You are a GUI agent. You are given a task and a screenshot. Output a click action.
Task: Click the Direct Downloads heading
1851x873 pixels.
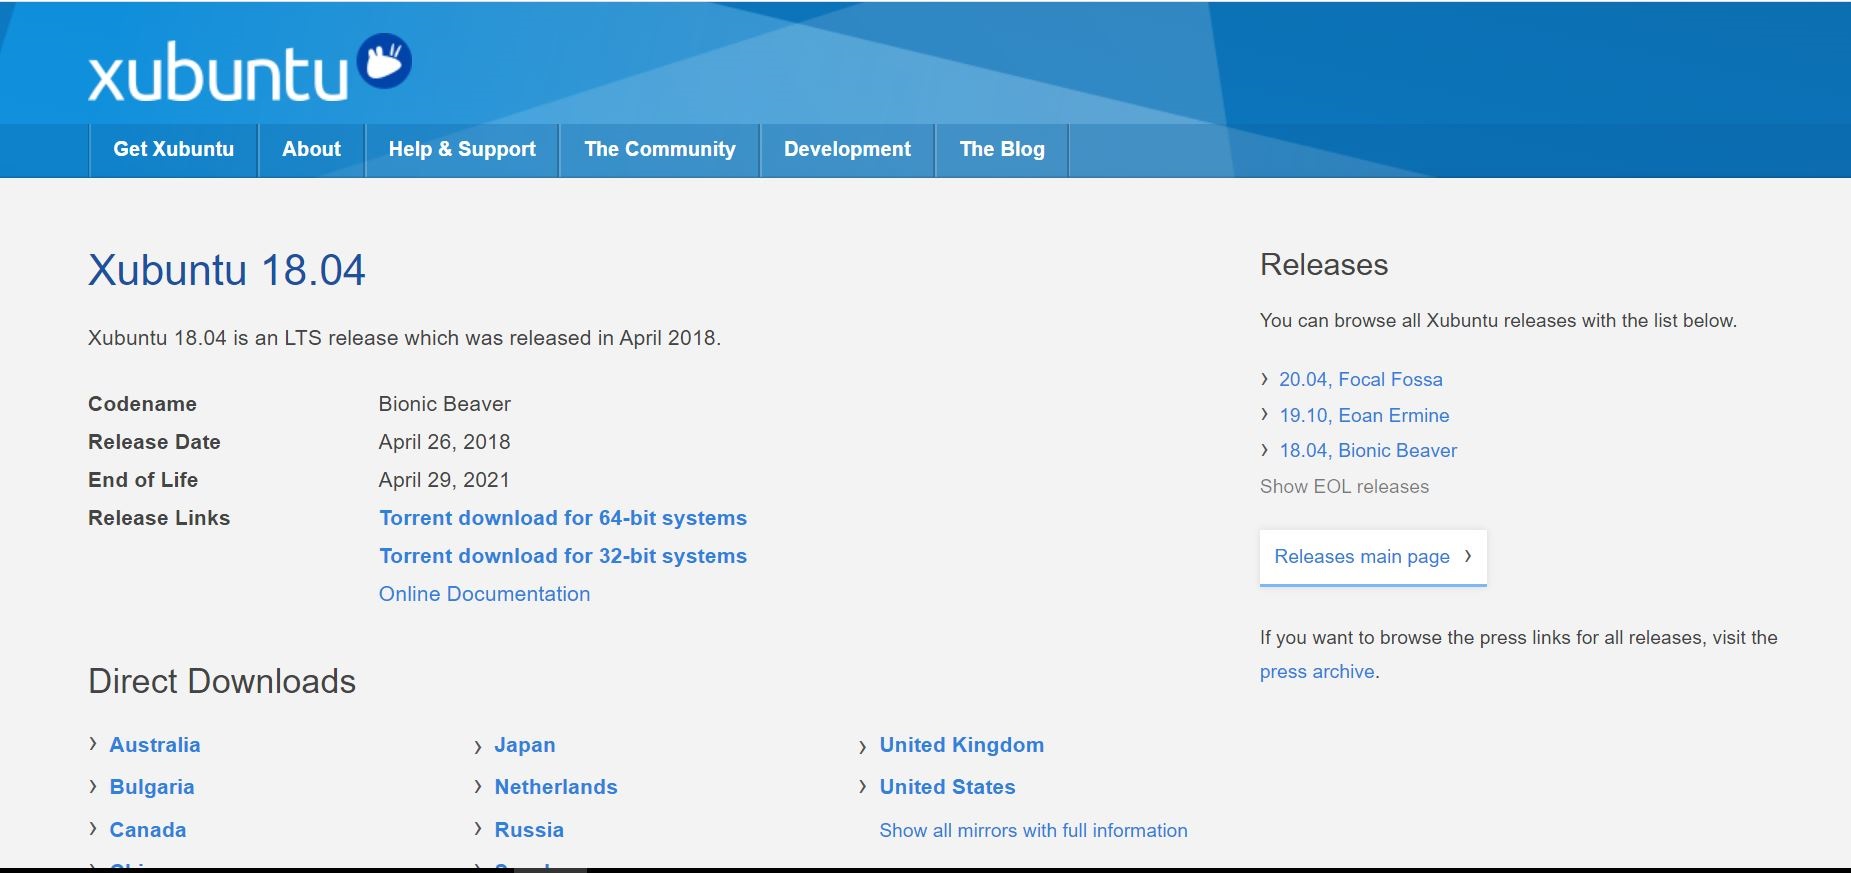222,681
